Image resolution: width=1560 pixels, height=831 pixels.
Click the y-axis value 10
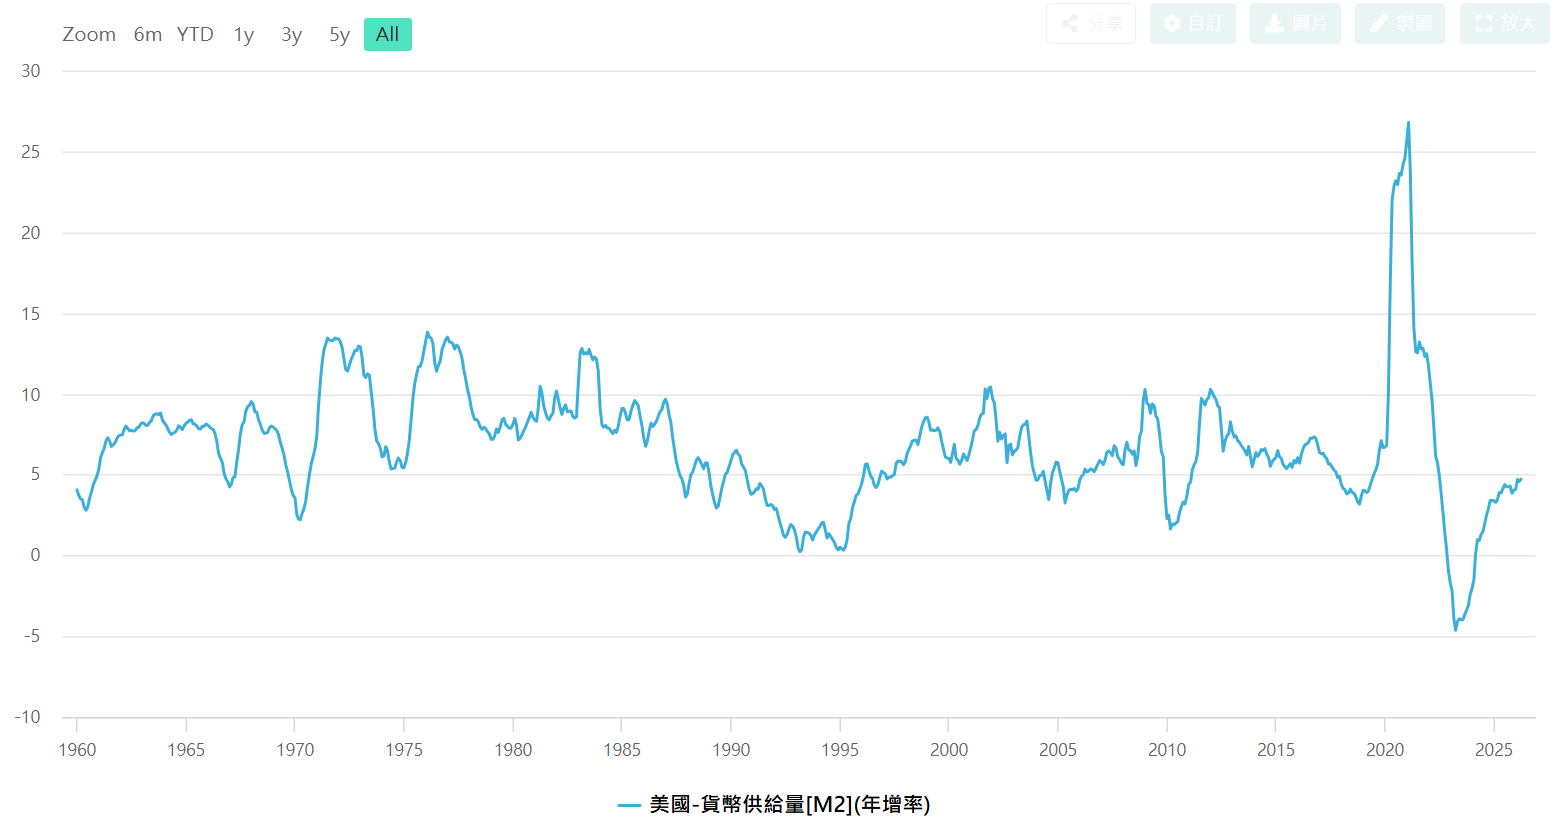pos(31,395)
